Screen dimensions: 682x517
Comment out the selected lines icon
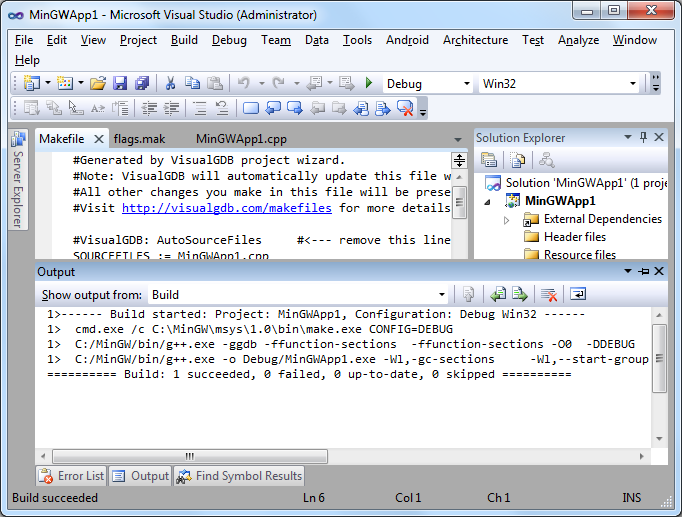pos(200,108)
